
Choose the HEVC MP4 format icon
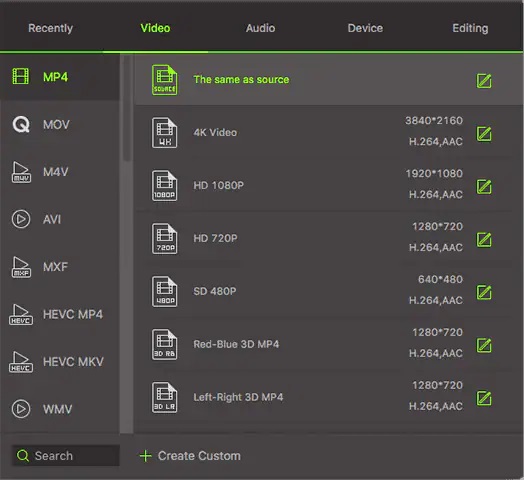pyautogui.click(x=21, y=314)
